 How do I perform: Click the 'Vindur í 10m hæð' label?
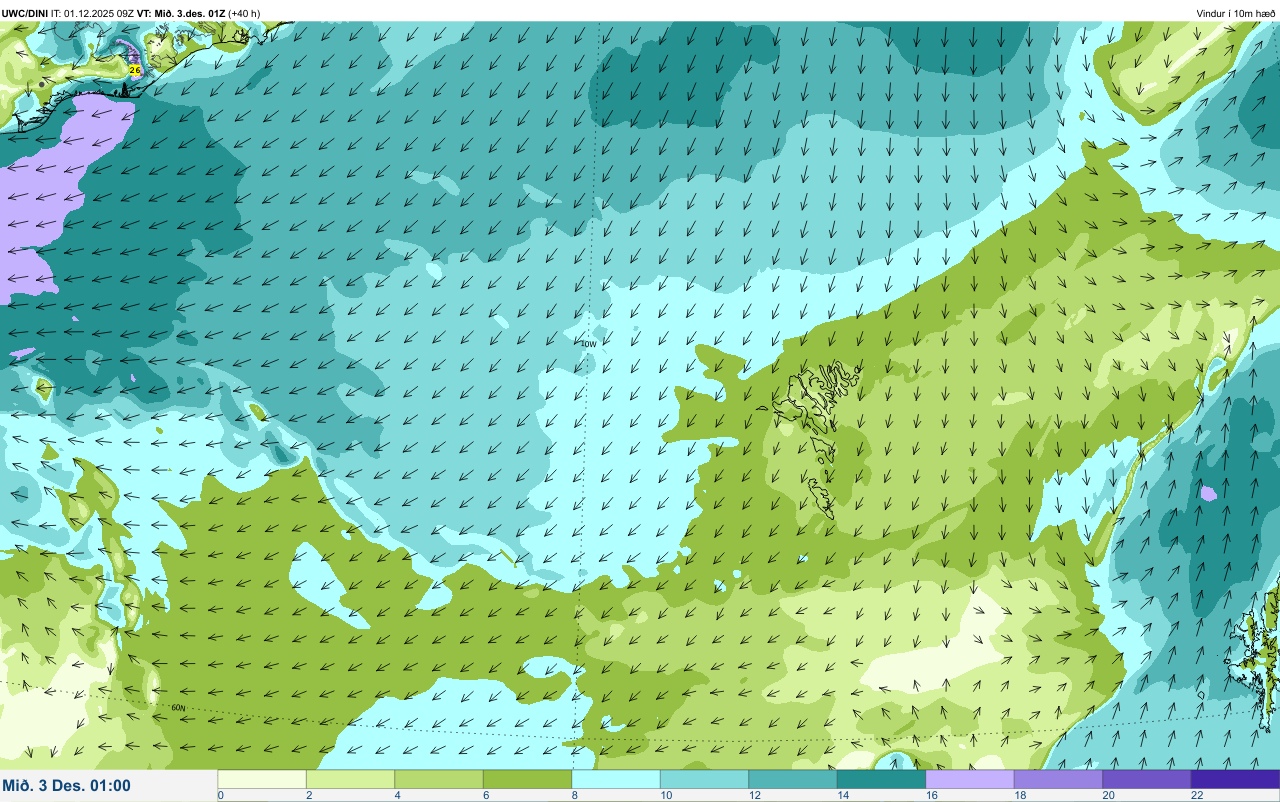(x=1236, y=13)
